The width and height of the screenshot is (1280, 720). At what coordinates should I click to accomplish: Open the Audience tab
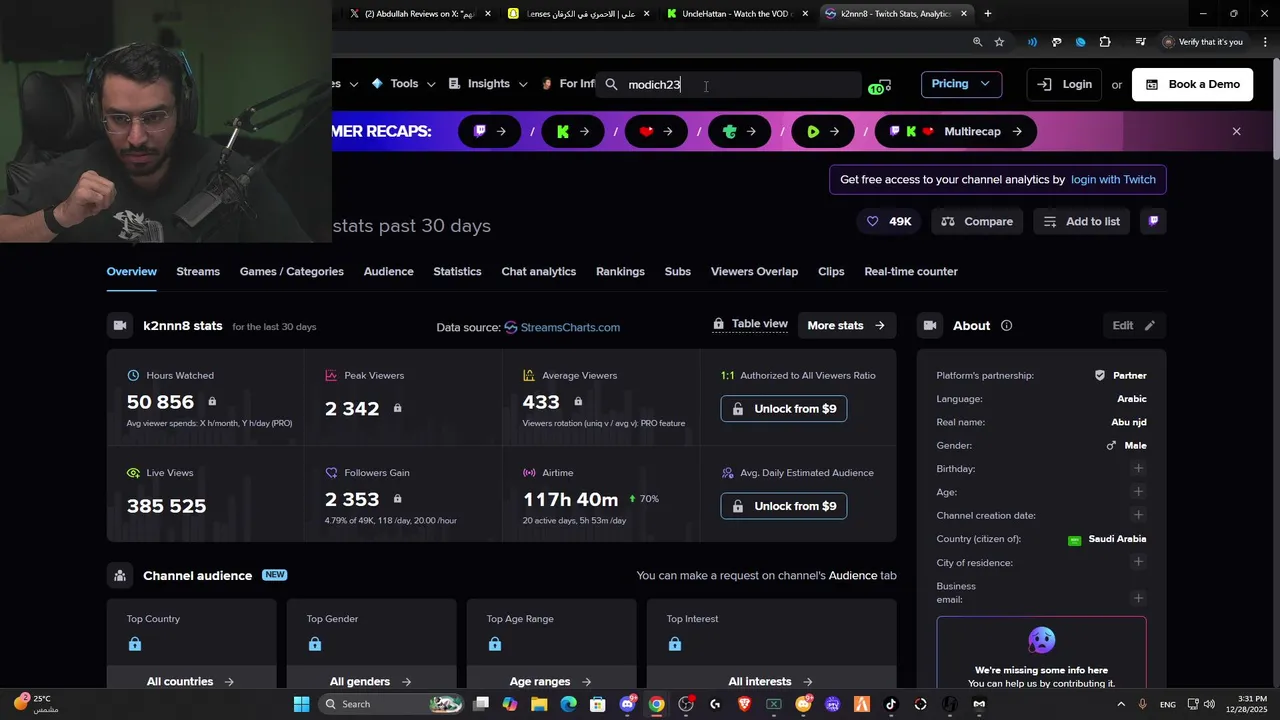(x=389, y=272)
